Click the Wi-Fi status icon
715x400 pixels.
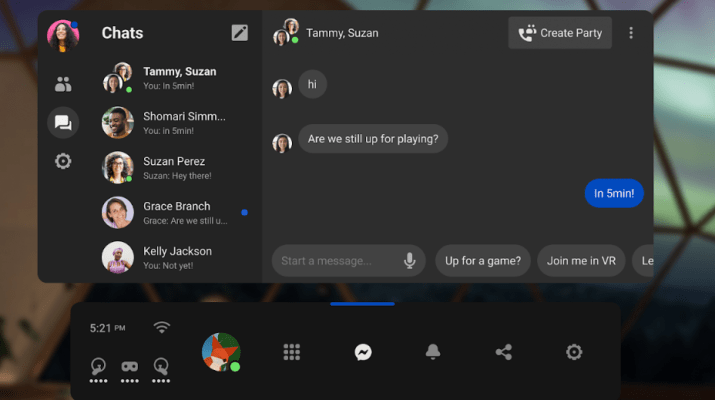(x=162, y=327)
